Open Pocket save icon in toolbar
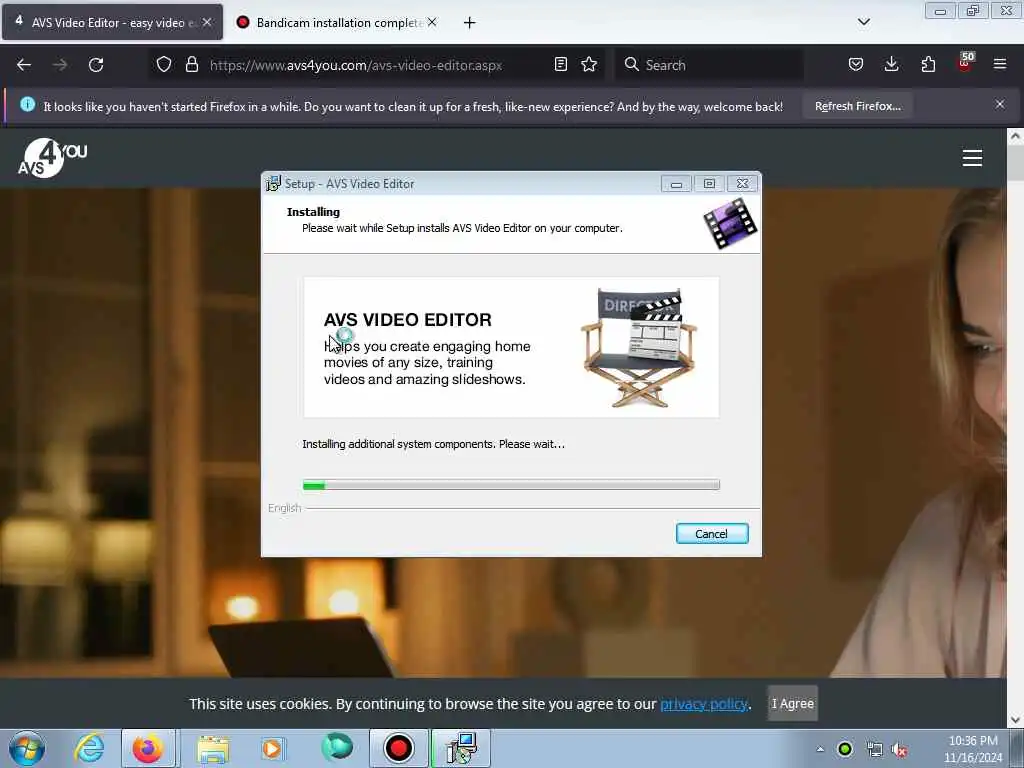1024x768 pixels. click(856, 65)
